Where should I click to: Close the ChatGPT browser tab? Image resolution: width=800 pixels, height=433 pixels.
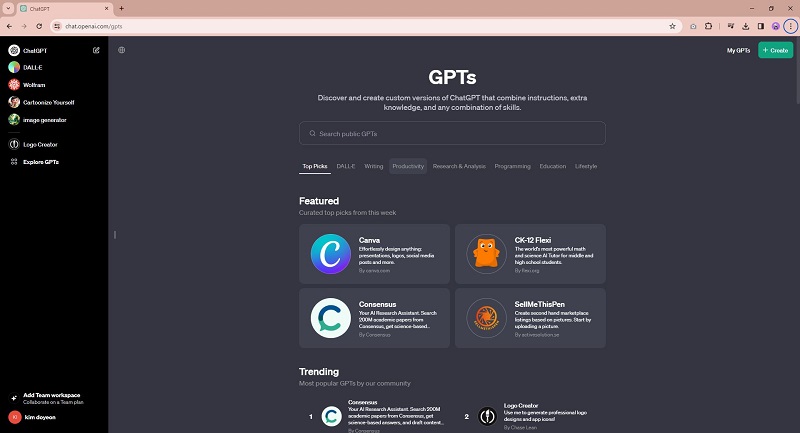click(107, 8)
